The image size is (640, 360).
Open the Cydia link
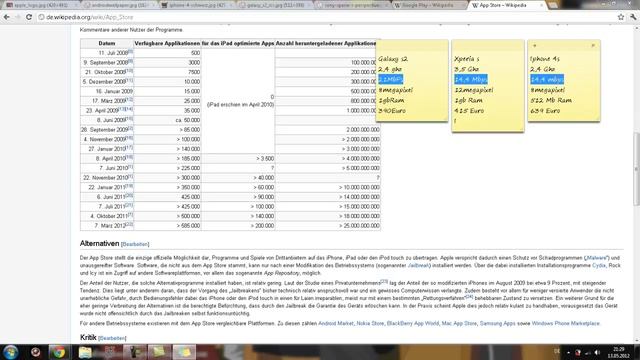pos(599,265)
